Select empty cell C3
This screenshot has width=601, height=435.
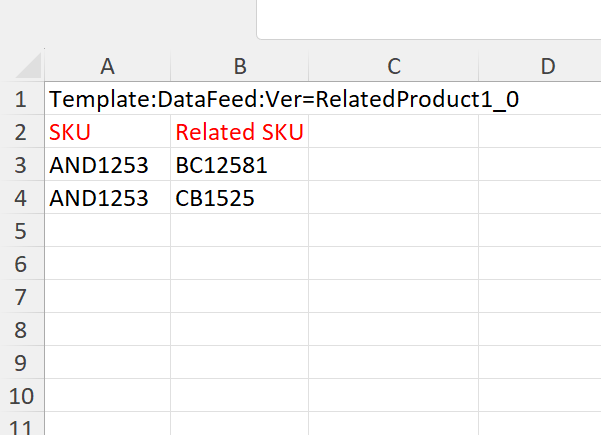click(394, 164)
